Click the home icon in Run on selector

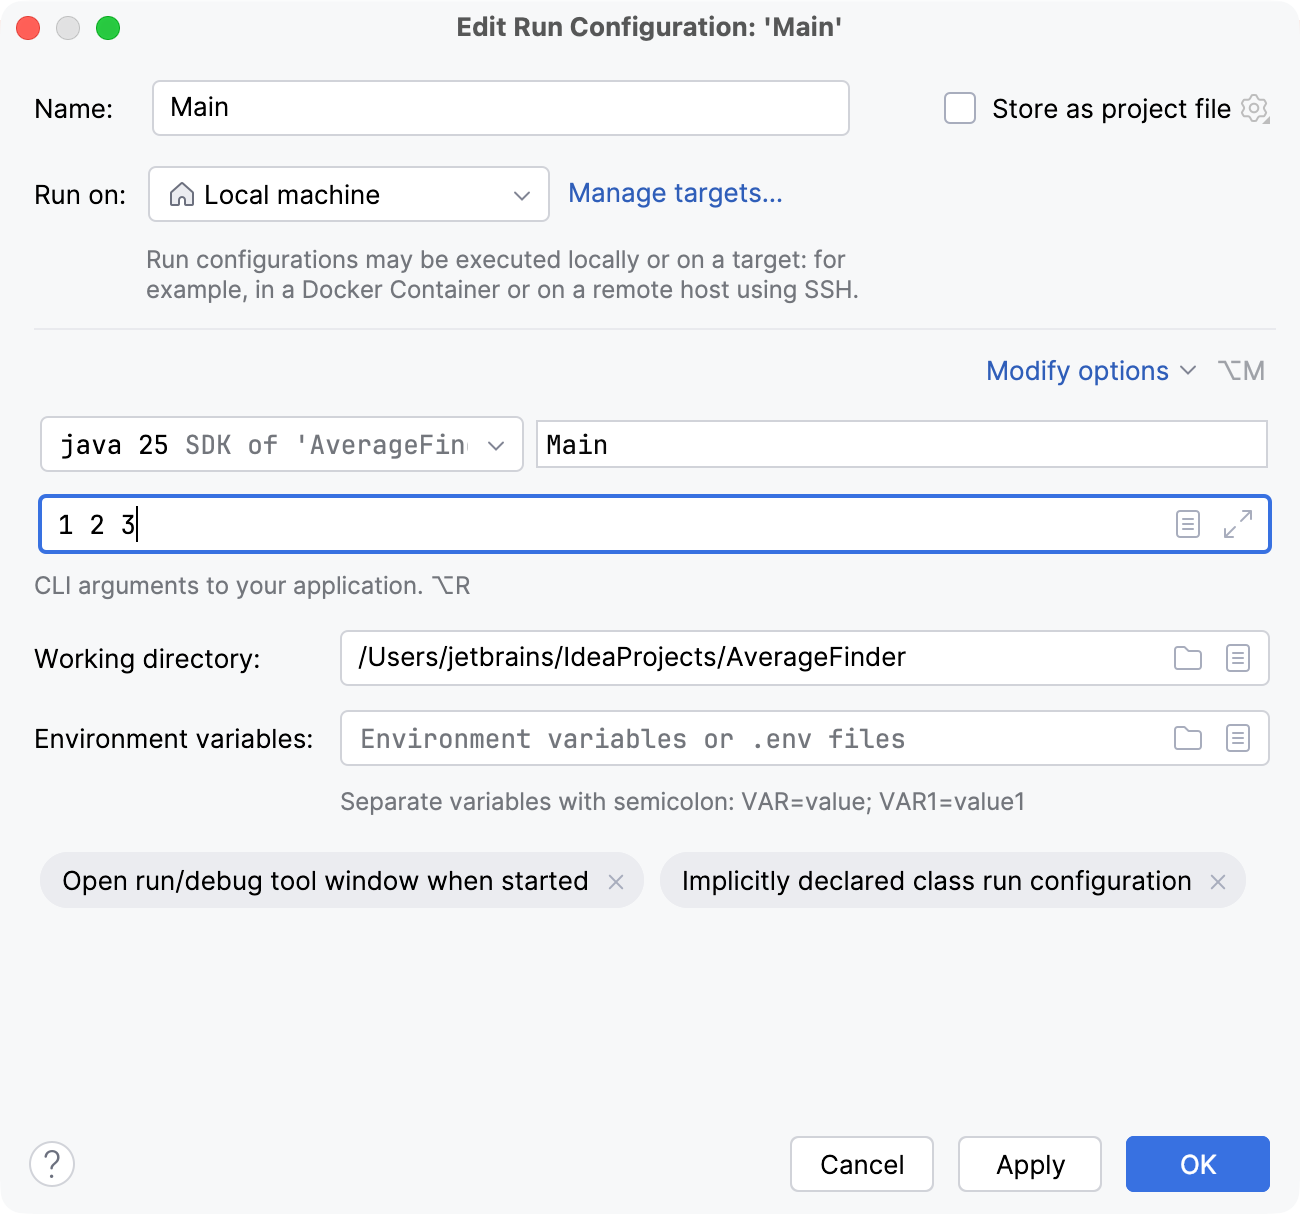181,194
